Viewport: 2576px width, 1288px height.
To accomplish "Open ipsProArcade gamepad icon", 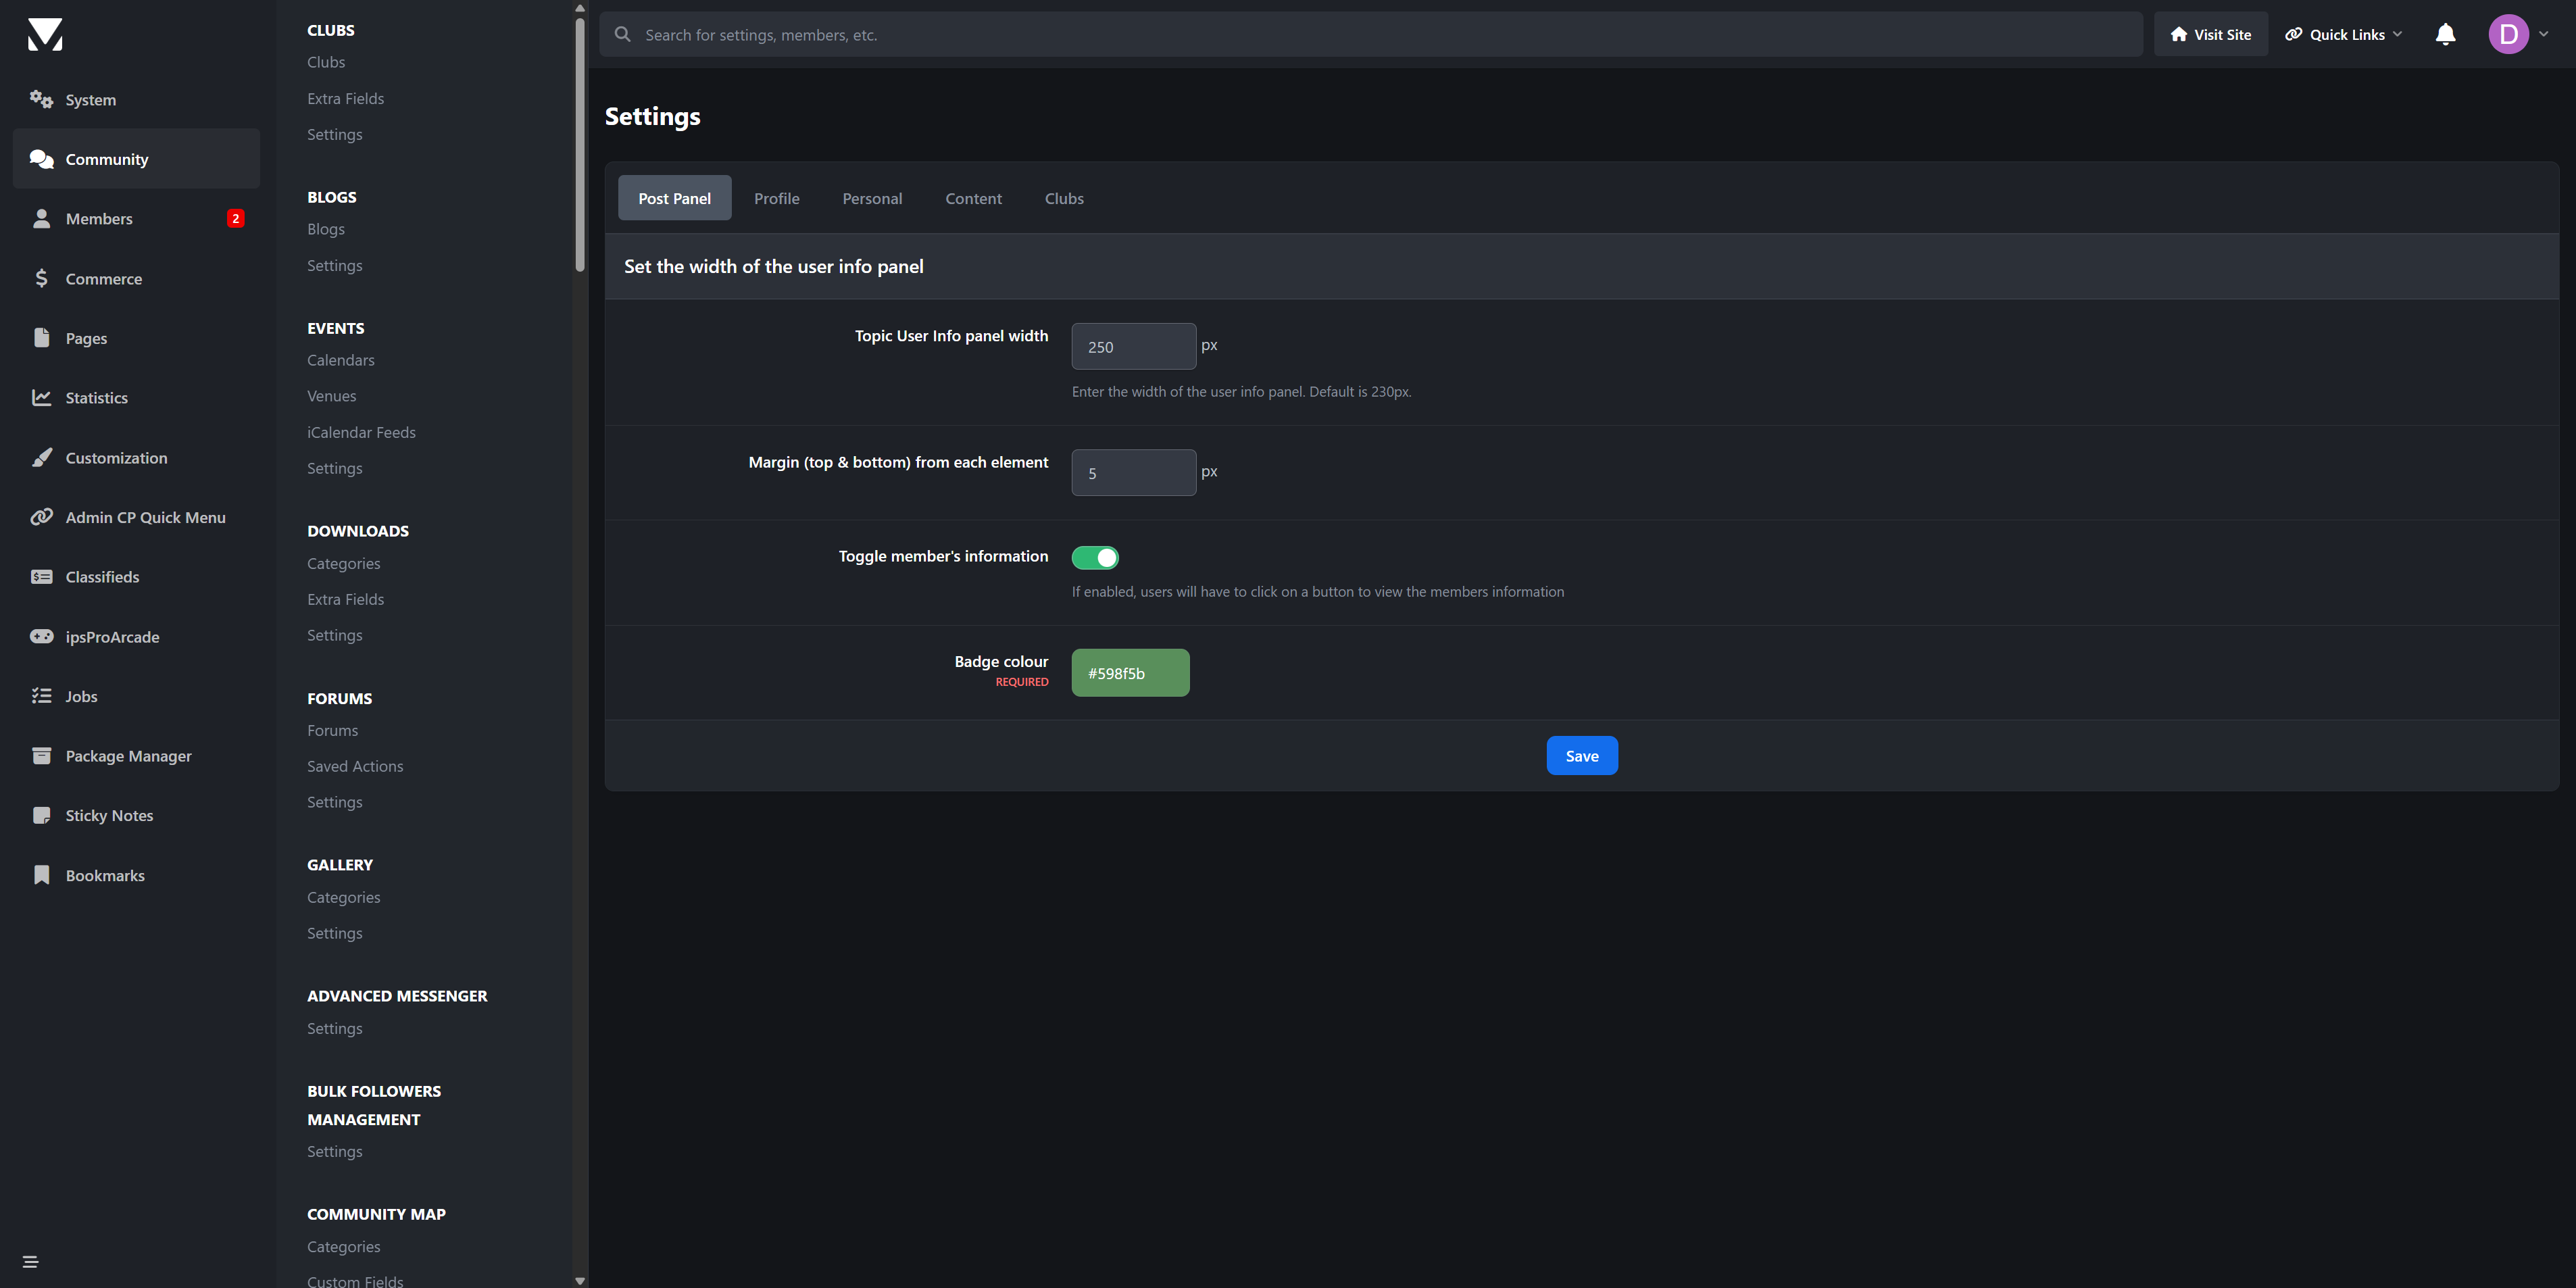I will [41, 637].
